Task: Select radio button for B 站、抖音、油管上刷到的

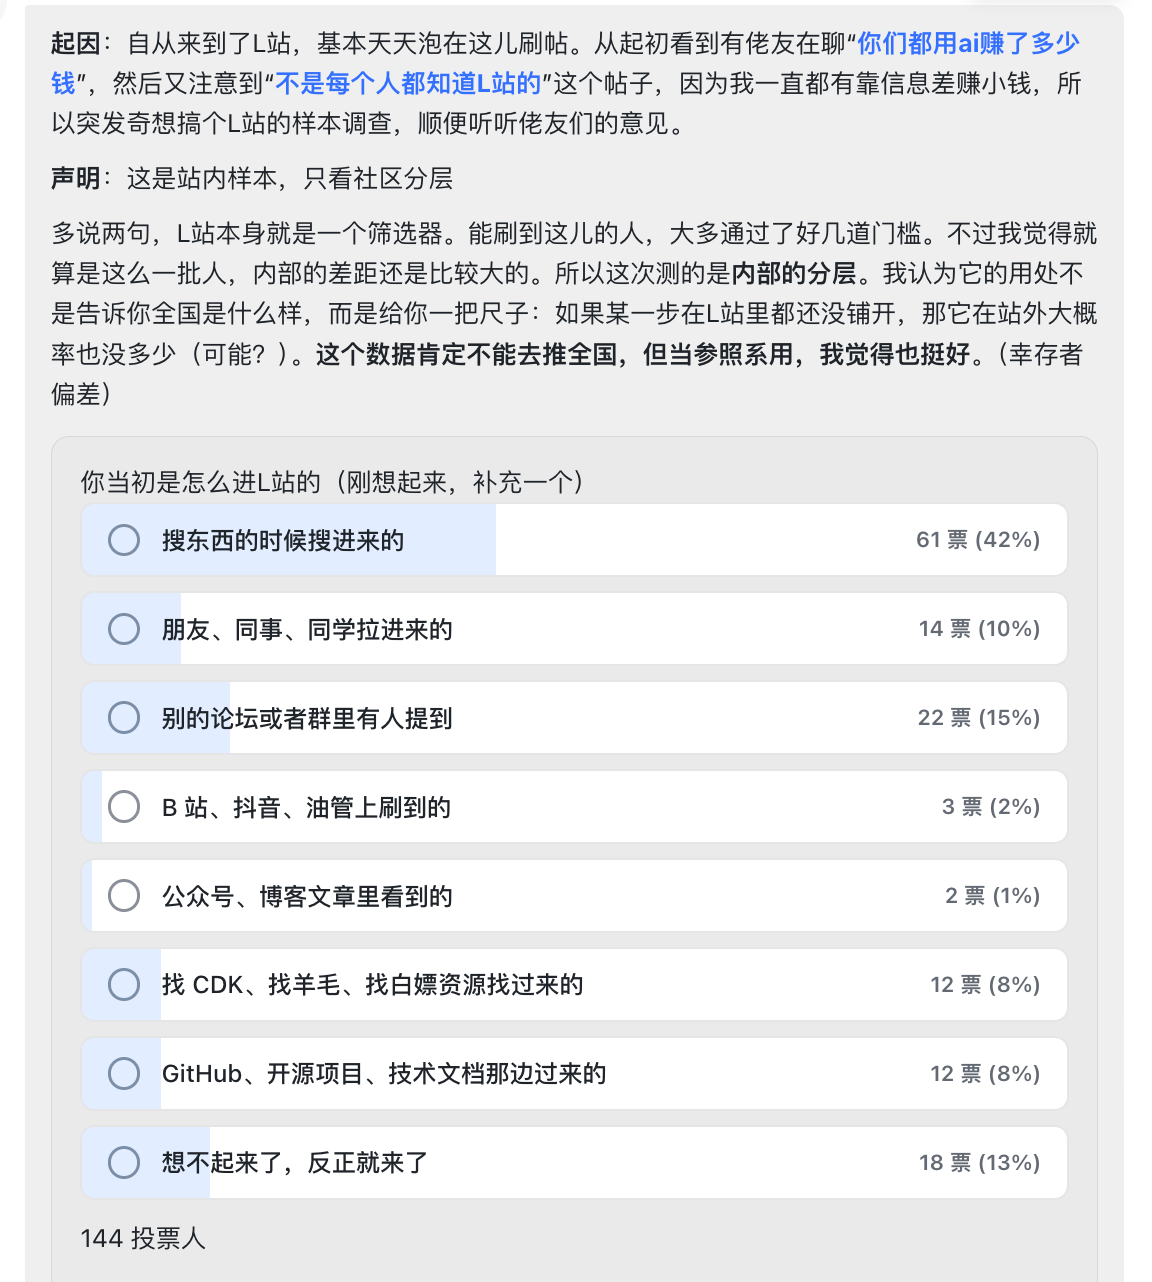Action: pyautogui.click(x=124, y=807)
